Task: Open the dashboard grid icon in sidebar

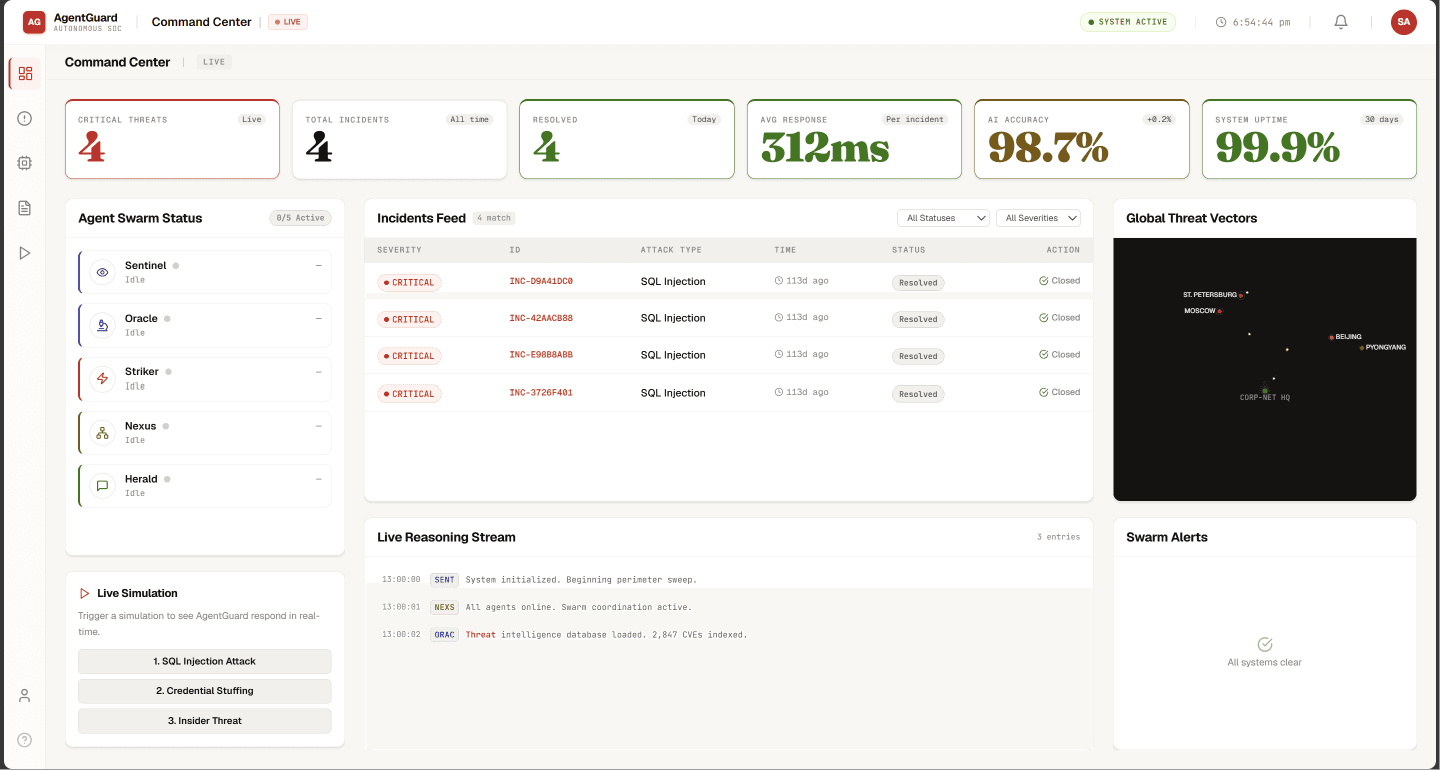Action: 25,73
